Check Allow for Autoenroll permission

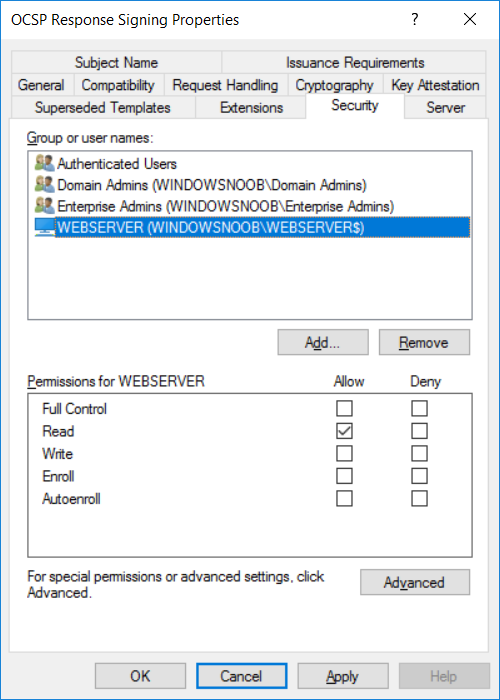(x=344, y=498)
